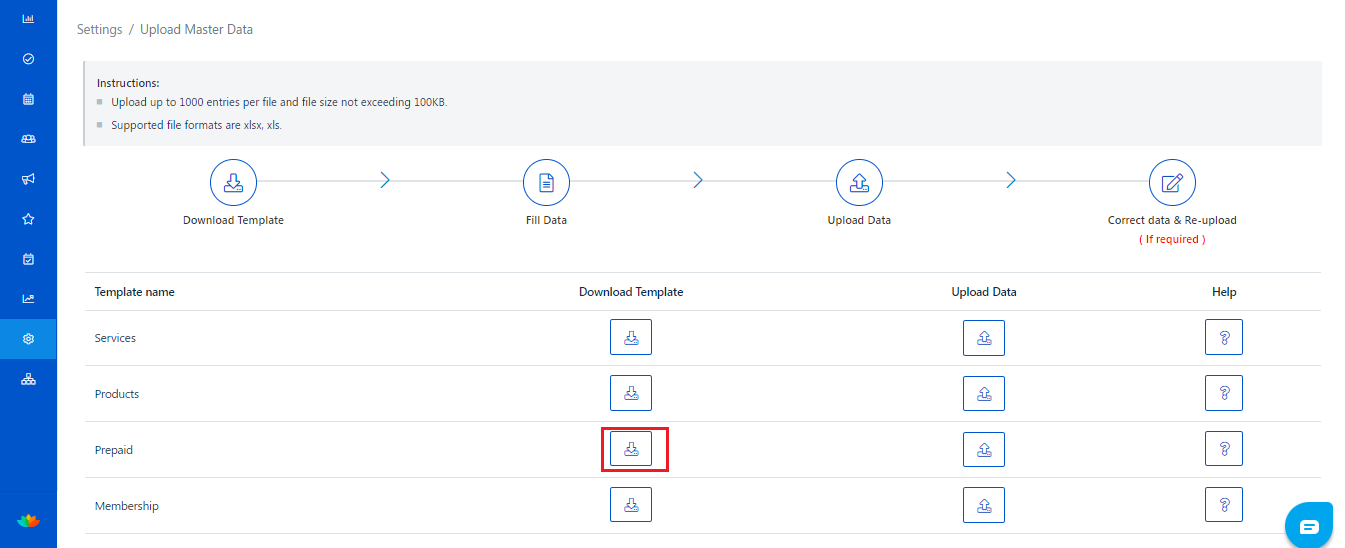Click the Download Template step label
This screenshot has height=548, width=1345.
click(233, 220)
